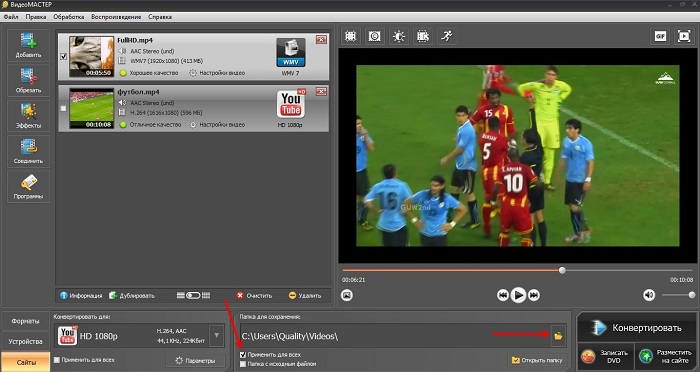This screenshot has height=372, width=700.
Task: Open the Обработка menu
Action: (68, 17)
